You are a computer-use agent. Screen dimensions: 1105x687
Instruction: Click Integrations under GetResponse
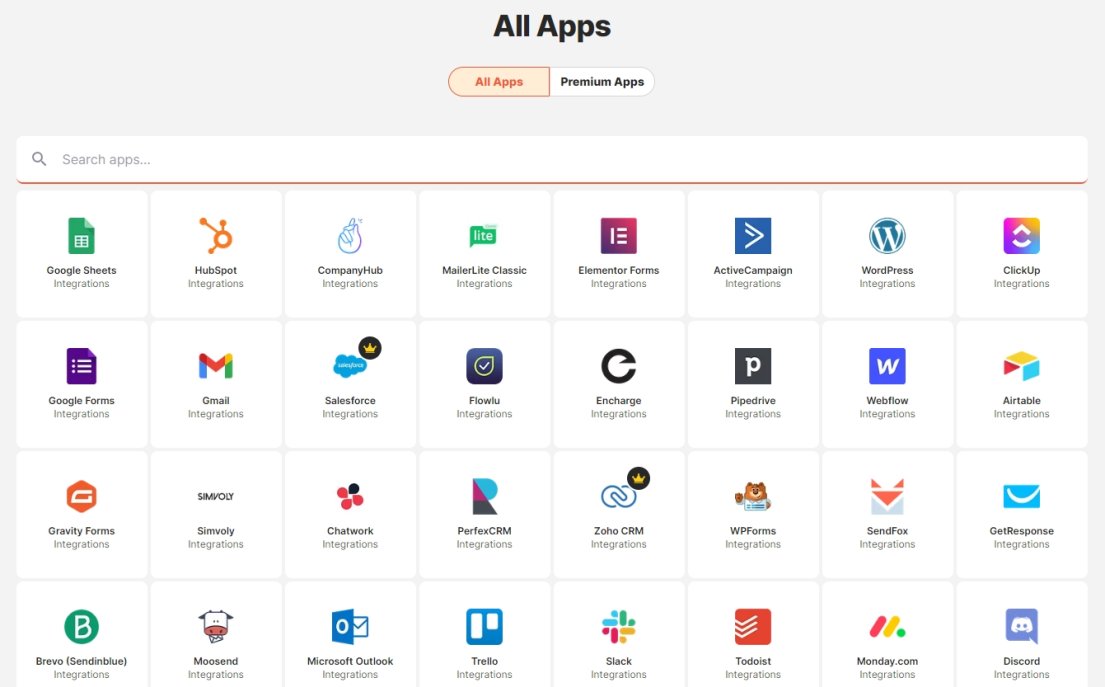pyautogui.click(x=1021, y=545)
